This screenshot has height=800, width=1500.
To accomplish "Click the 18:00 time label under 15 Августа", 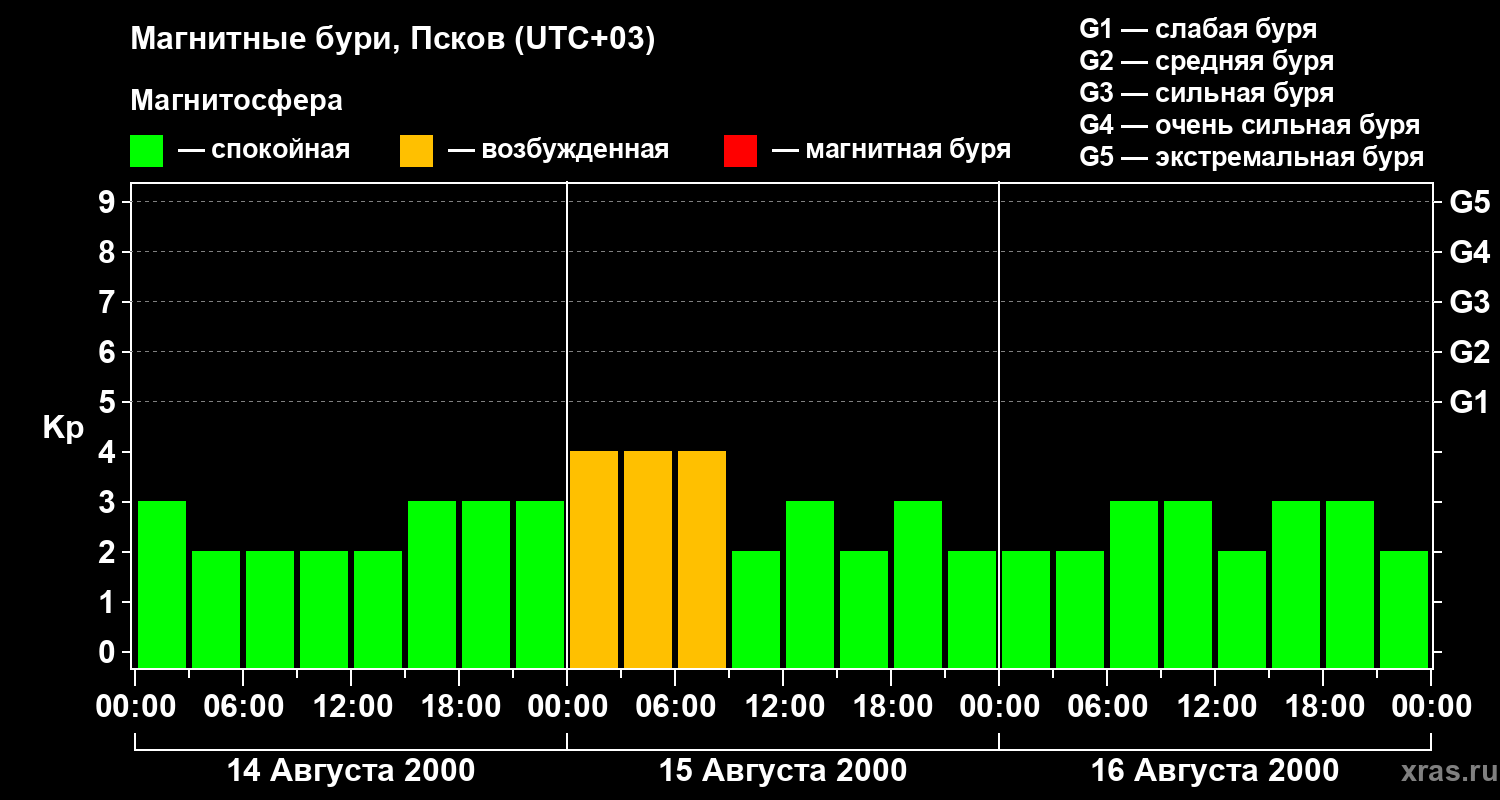I will tap(891, 707).
